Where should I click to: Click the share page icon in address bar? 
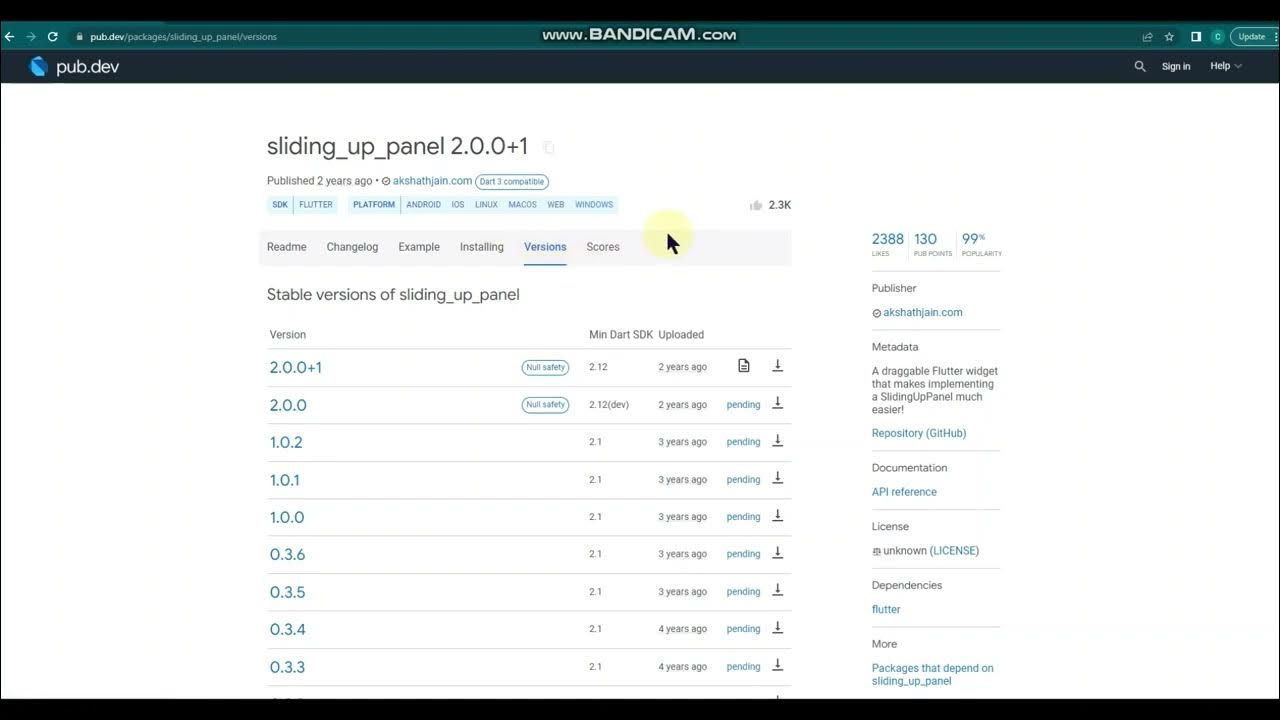(x=1147, y=36)
